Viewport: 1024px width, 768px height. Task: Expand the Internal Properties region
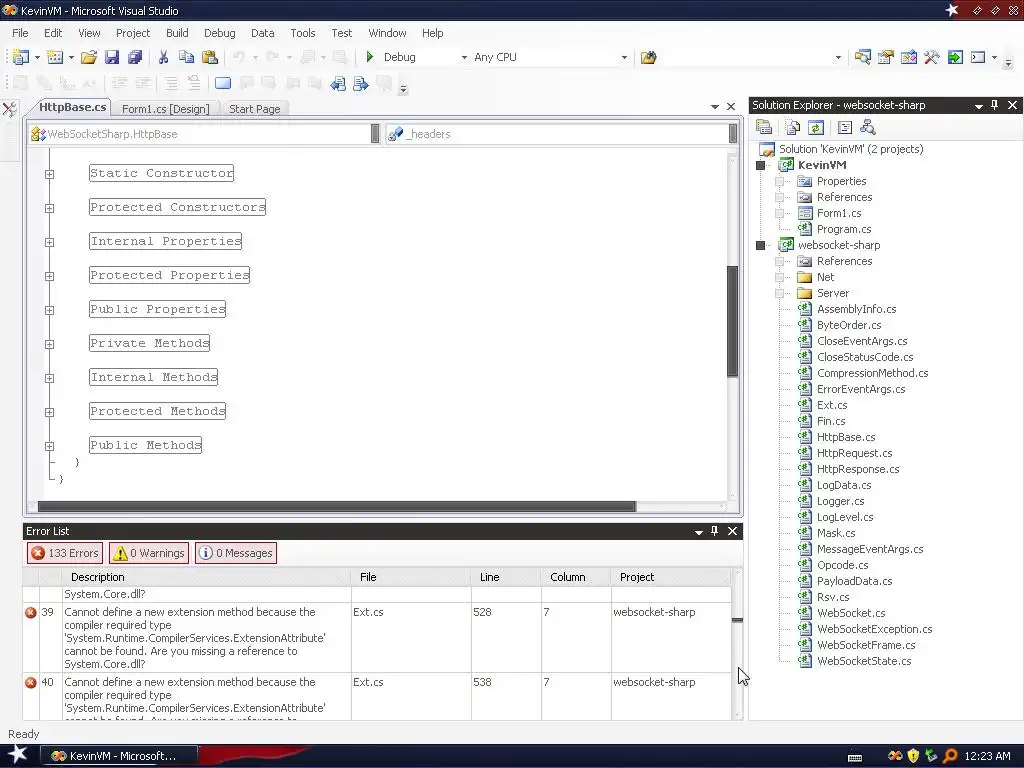pyautogui.click(x=49, y=242)
